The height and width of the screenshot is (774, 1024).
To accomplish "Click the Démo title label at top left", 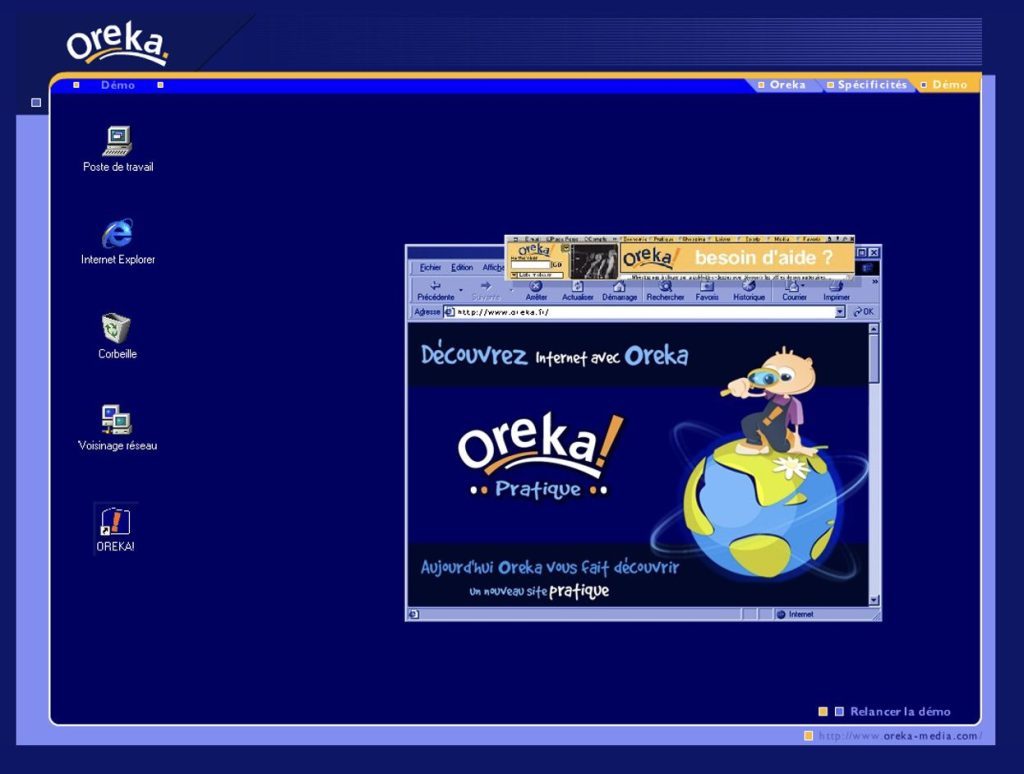I will tap(118, 85).
